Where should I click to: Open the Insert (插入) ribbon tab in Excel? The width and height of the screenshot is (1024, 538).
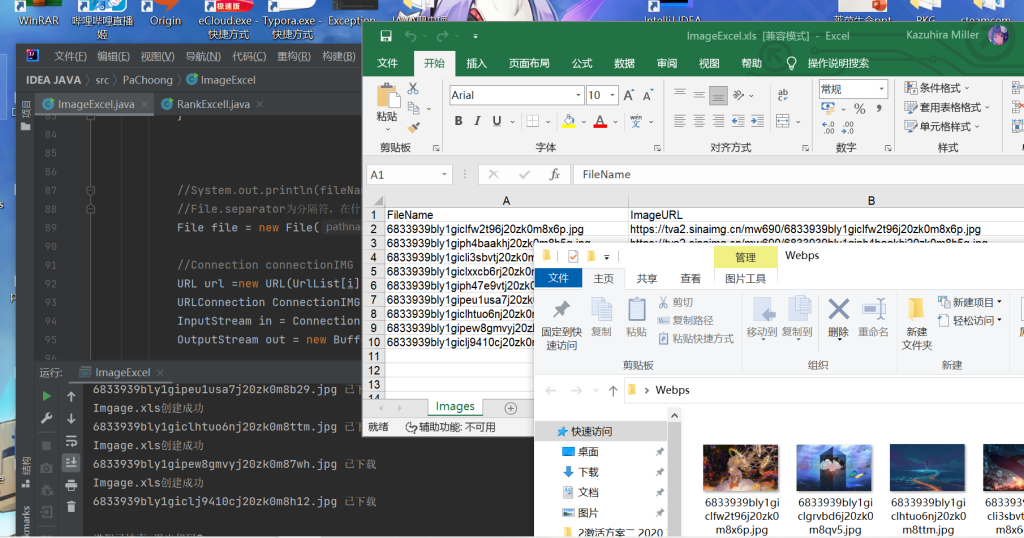click(x=477, y=63)
